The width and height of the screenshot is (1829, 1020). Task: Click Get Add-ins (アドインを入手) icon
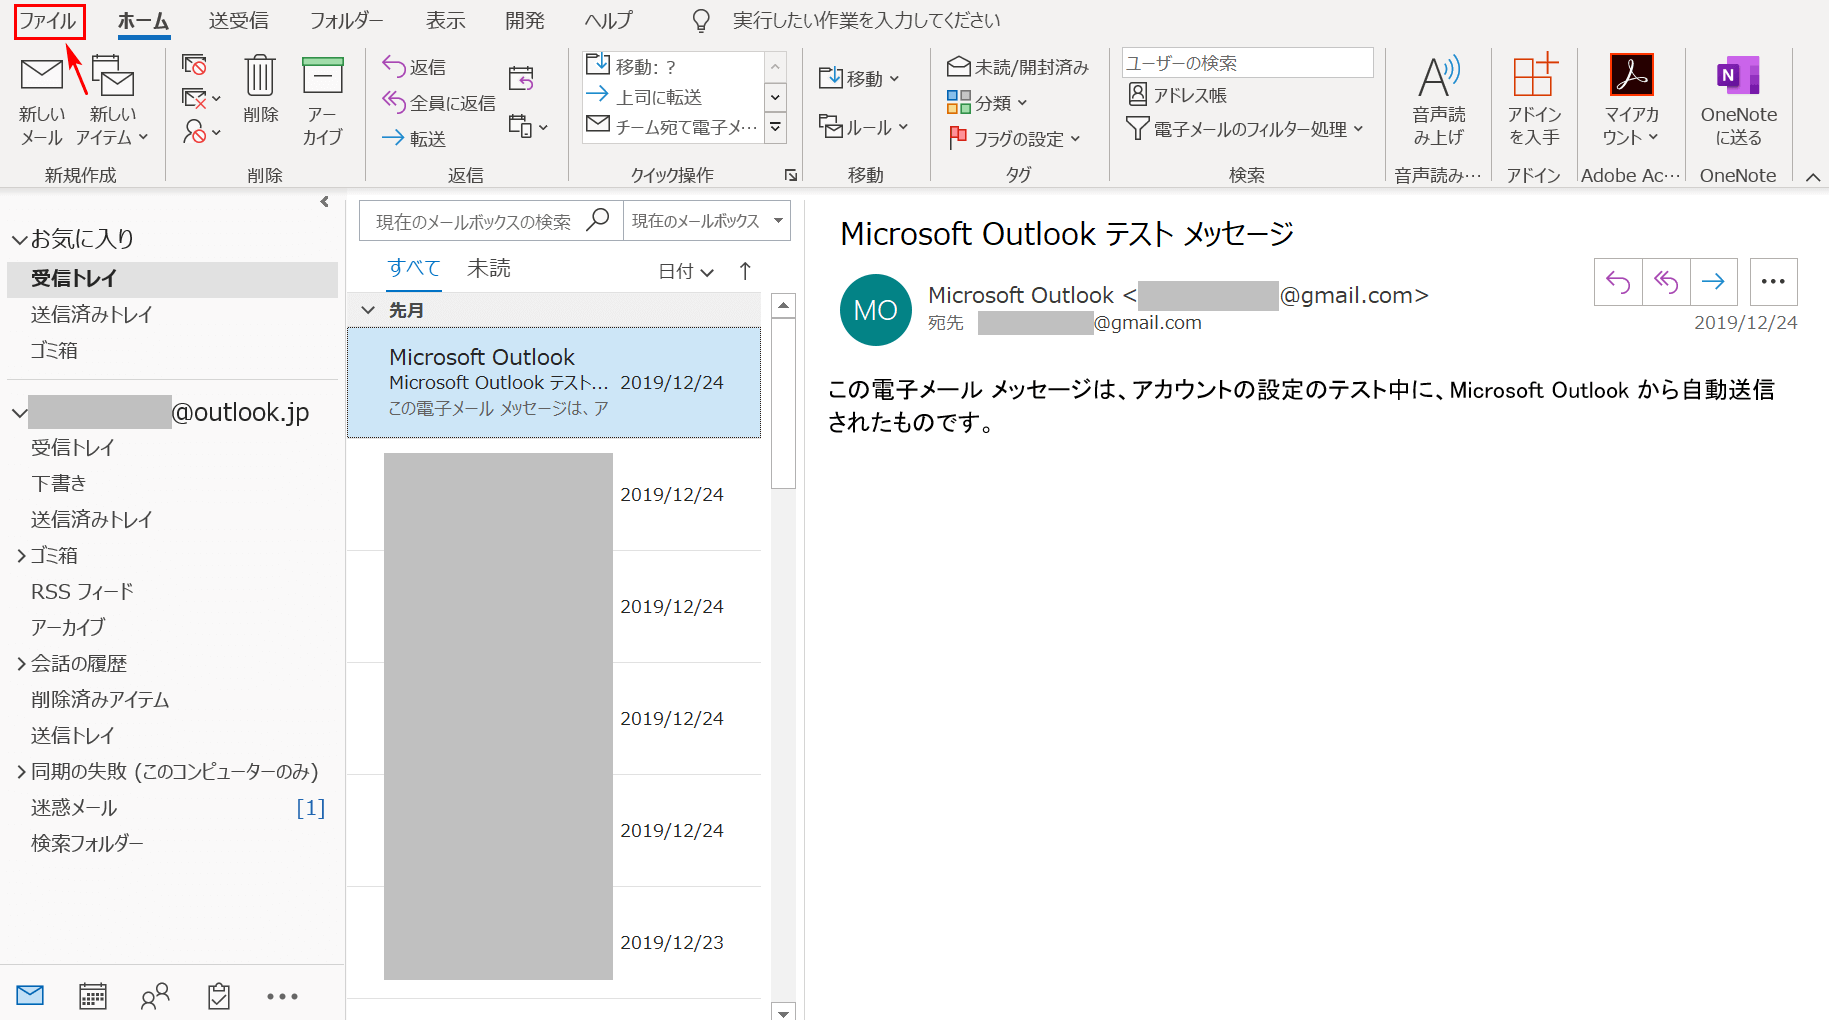coord(1534,100)
